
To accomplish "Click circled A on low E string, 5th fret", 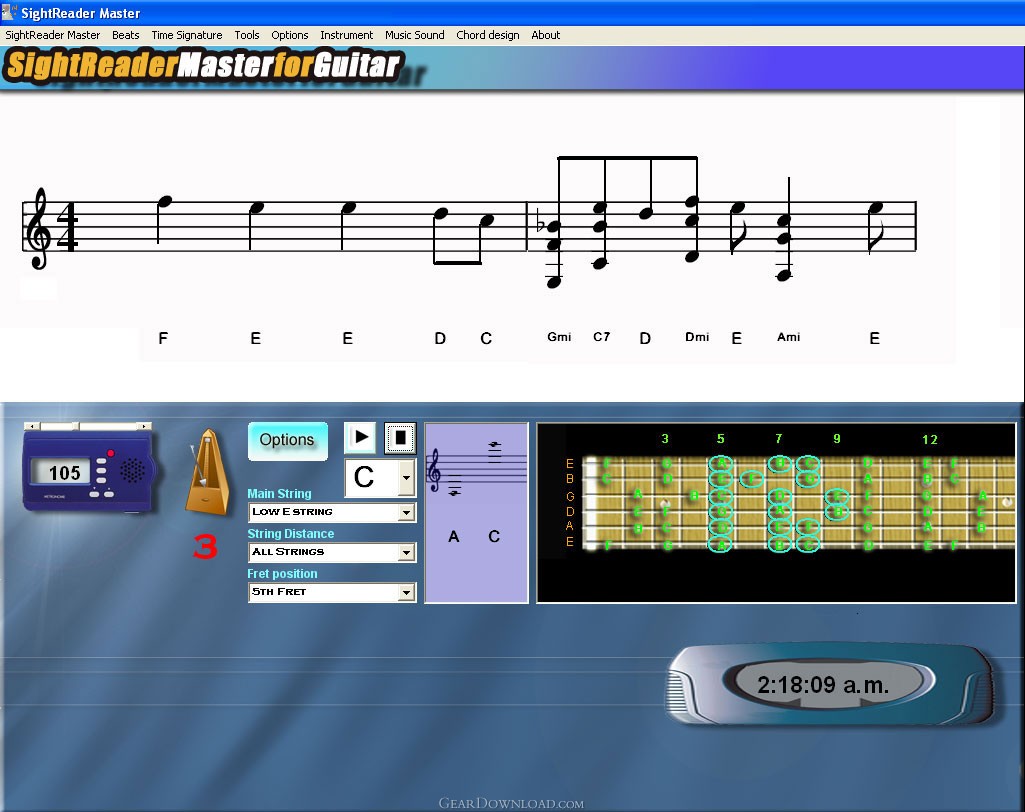I will coord(721,544).
